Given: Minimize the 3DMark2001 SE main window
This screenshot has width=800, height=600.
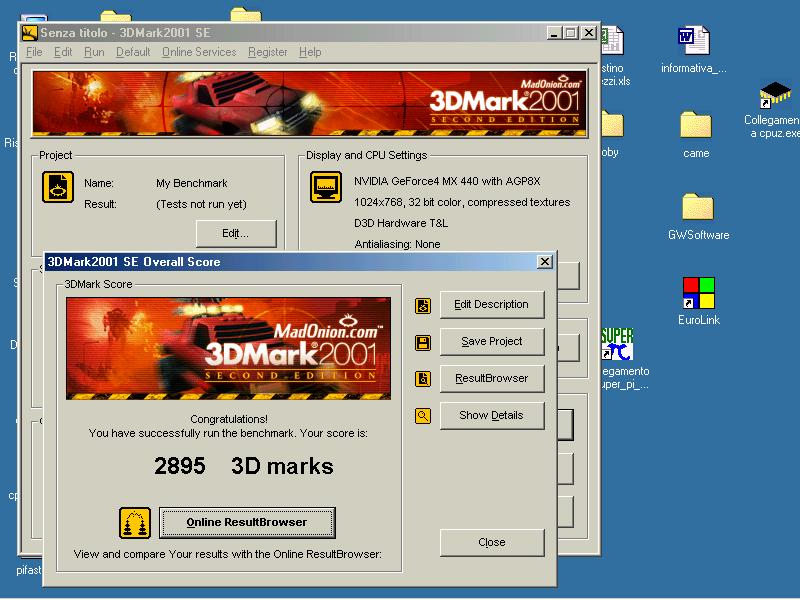Looking at the screenshot, I should click(555, 33).
